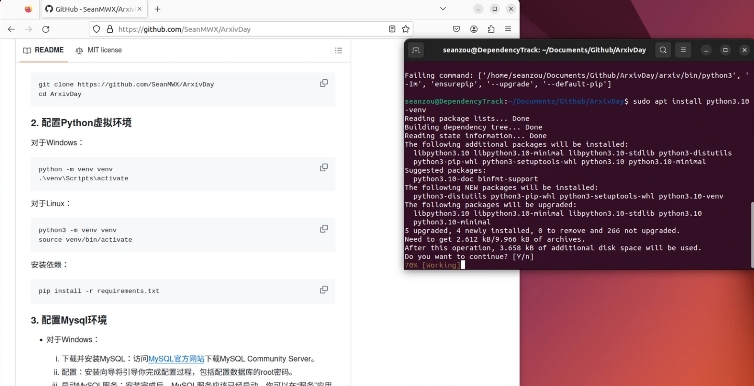Open README outline list icon
Screen dimensions: 754x386
(x=339, y=50)
